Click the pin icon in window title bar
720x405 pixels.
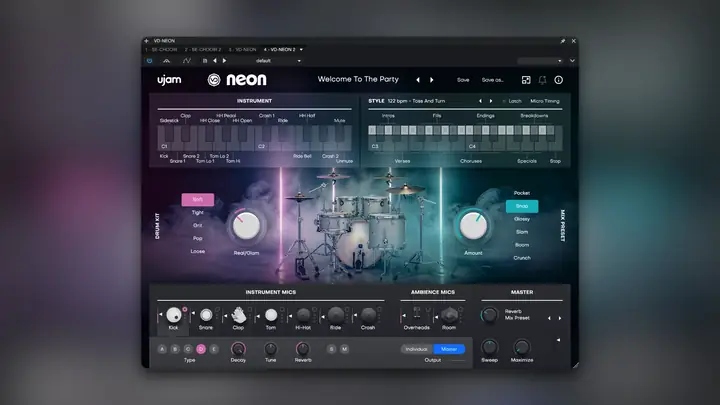click(562, 41)
